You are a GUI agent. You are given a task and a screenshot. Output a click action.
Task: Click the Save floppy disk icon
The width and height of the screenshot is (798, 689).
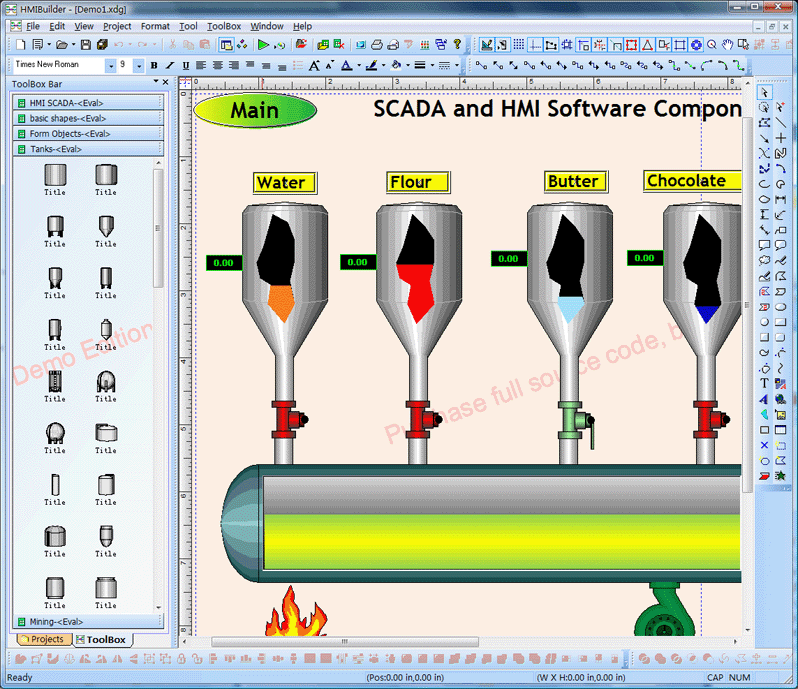pyautogui.click(x=86, y=45)
